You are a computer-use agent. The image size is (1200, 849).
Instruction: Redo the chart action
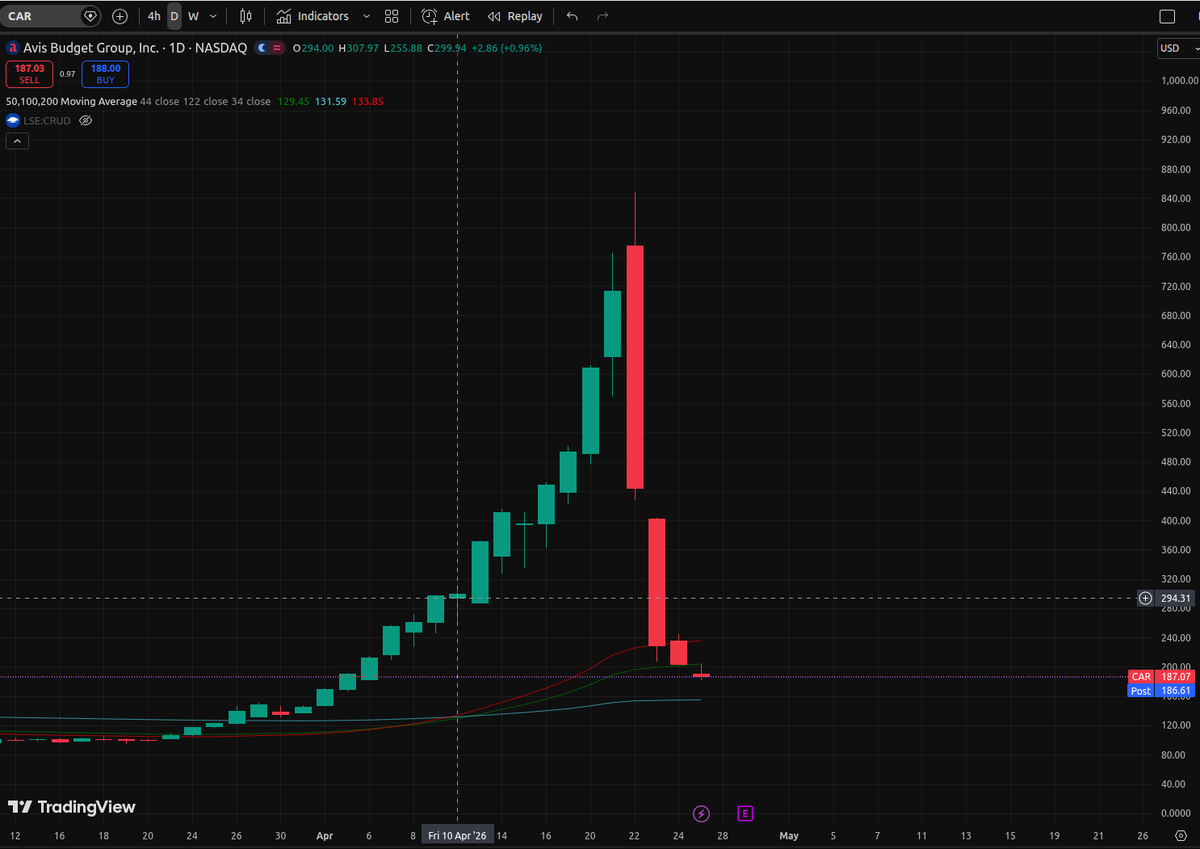(x=602, y=16)
